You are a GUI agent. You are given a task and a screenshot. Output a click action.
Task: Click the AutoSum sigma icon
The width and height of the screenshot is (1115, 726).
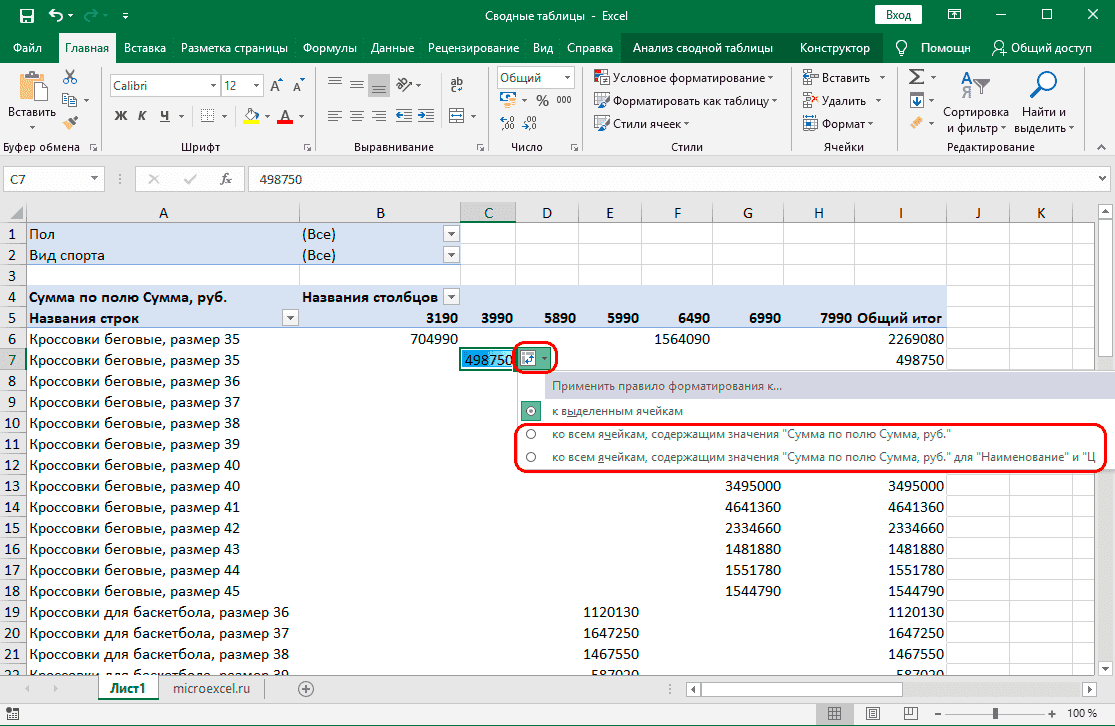915,77
